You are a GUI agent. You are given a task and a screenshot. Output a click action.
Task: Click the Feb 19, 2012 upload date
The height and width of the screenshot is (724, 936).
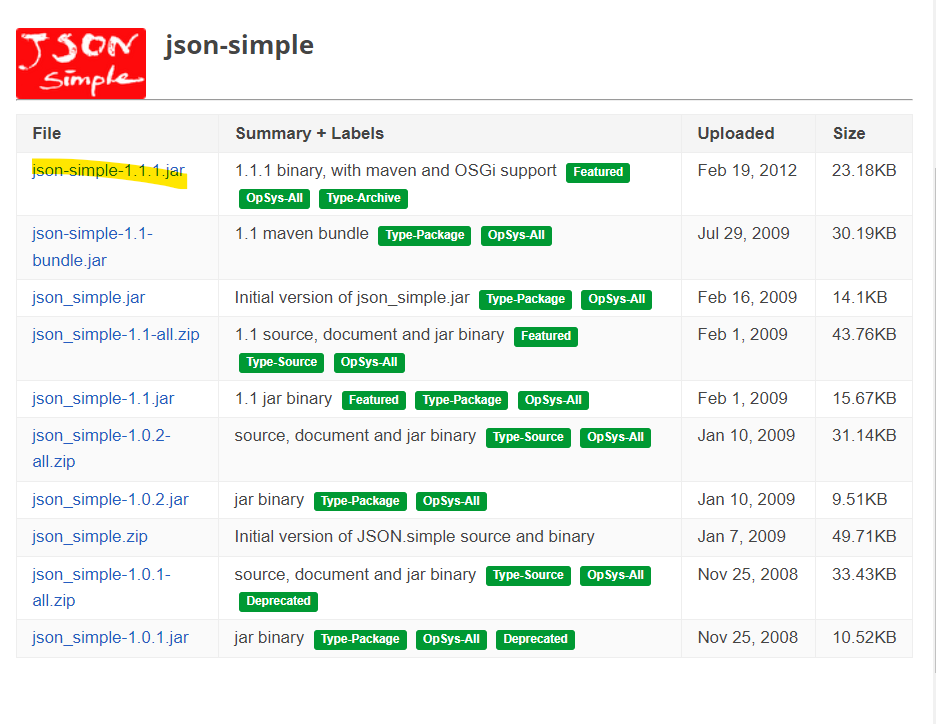click(x=747, y=171)
